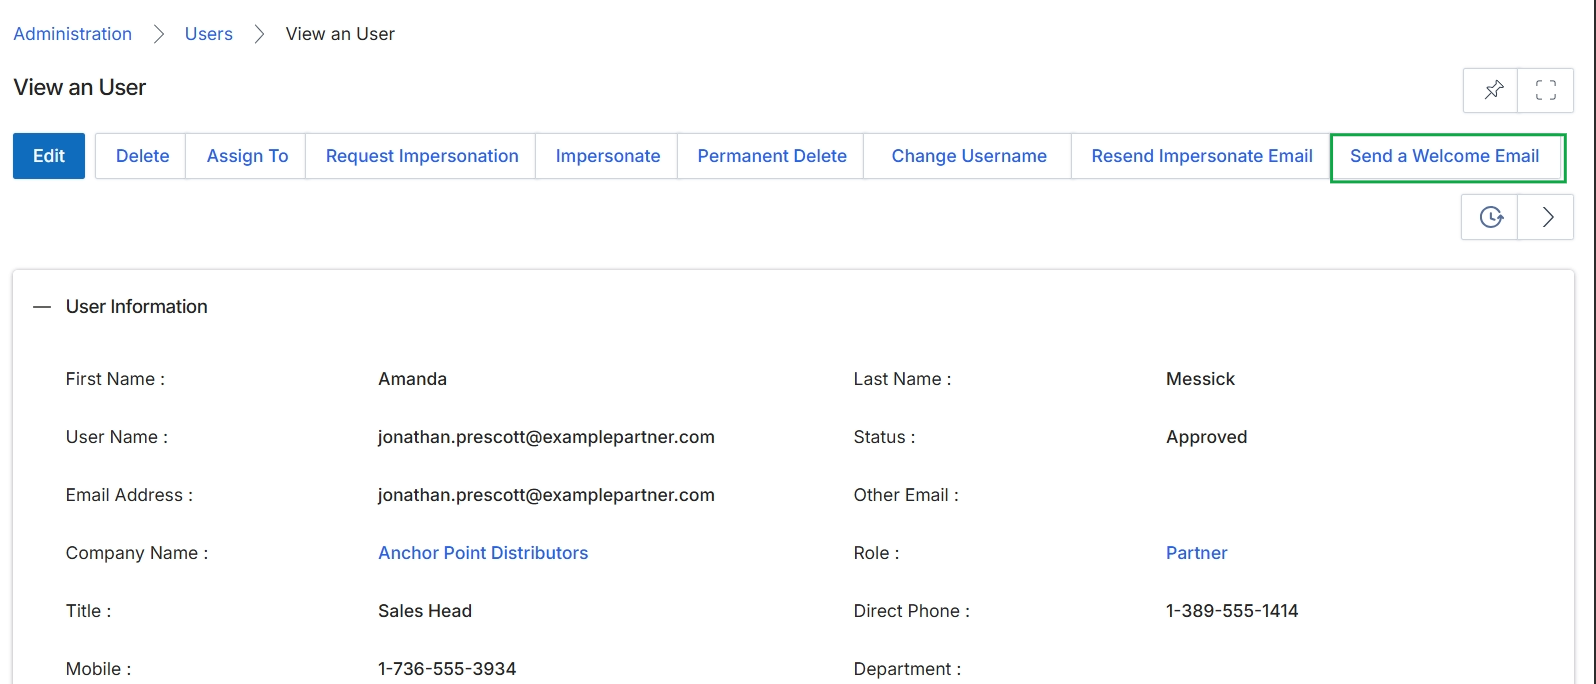Click the Email Address value
Screen dimensions: 1596x684
546,495
